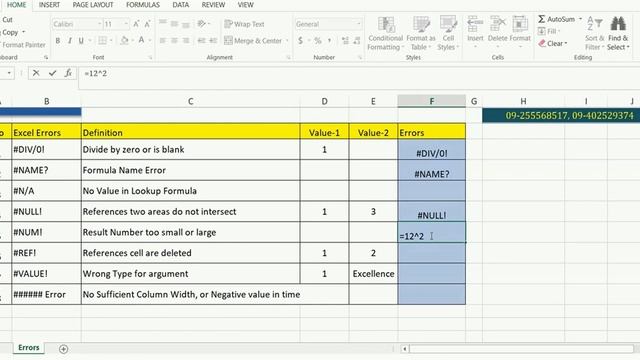Confirm formula entry with the checkmark icon
640x360 pixels.
[52, 73]
